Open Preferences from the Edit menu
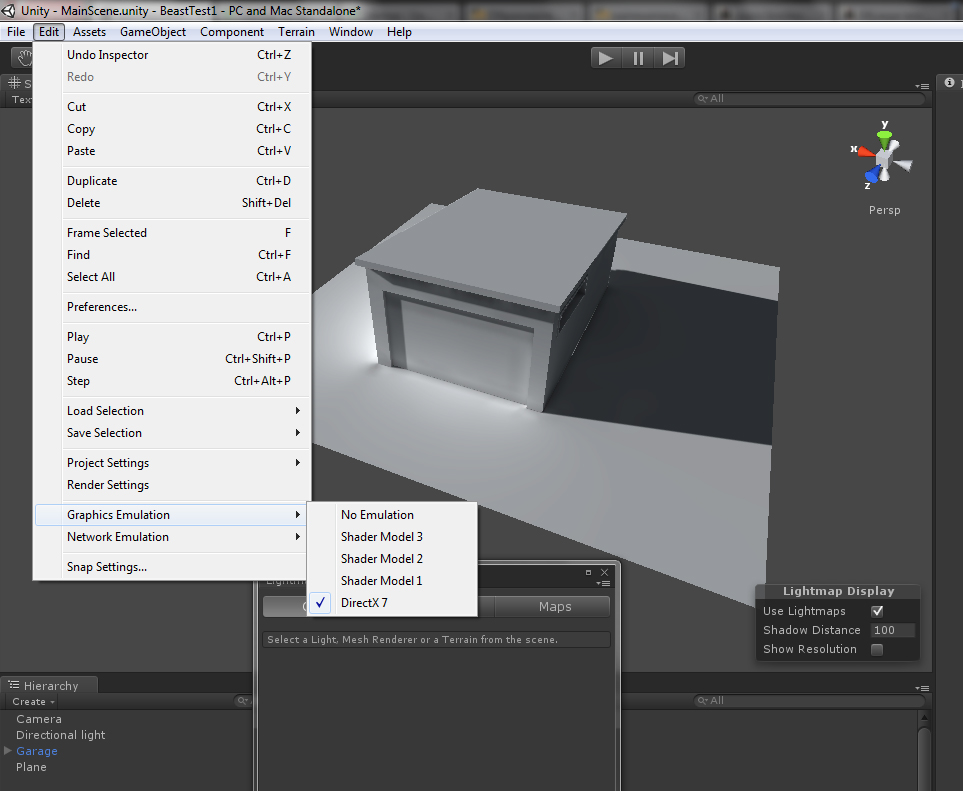 101,307
